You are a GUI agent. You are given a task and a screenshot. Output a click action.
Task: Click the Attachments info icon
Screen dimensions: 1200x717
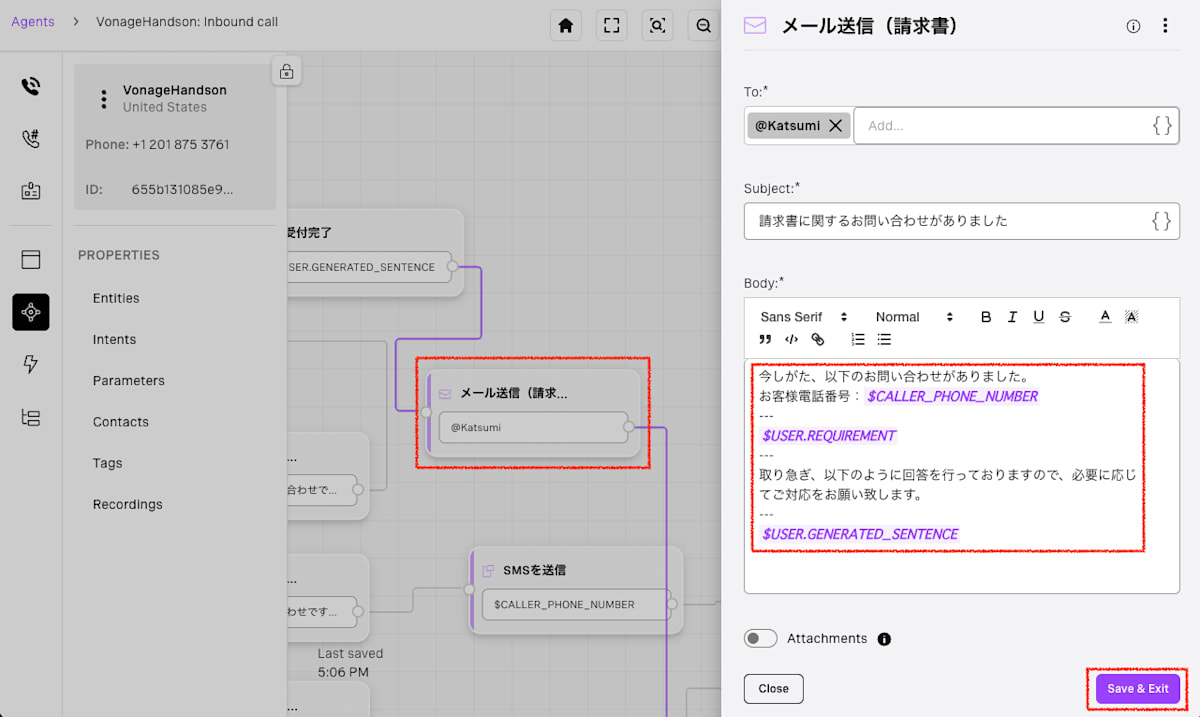[x=884, y=639]
